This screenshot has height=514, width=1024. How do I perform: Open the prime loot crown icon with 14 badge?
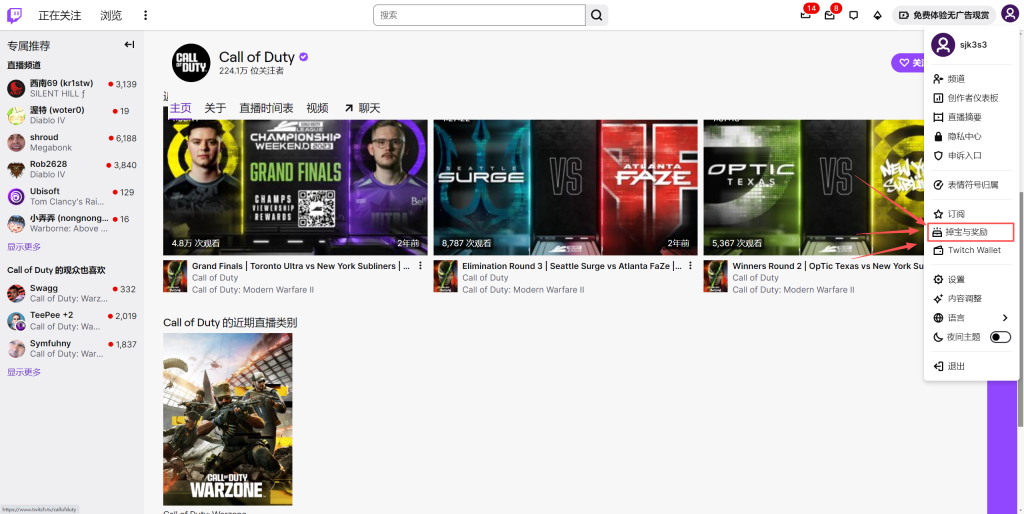(x=806, y=15)
